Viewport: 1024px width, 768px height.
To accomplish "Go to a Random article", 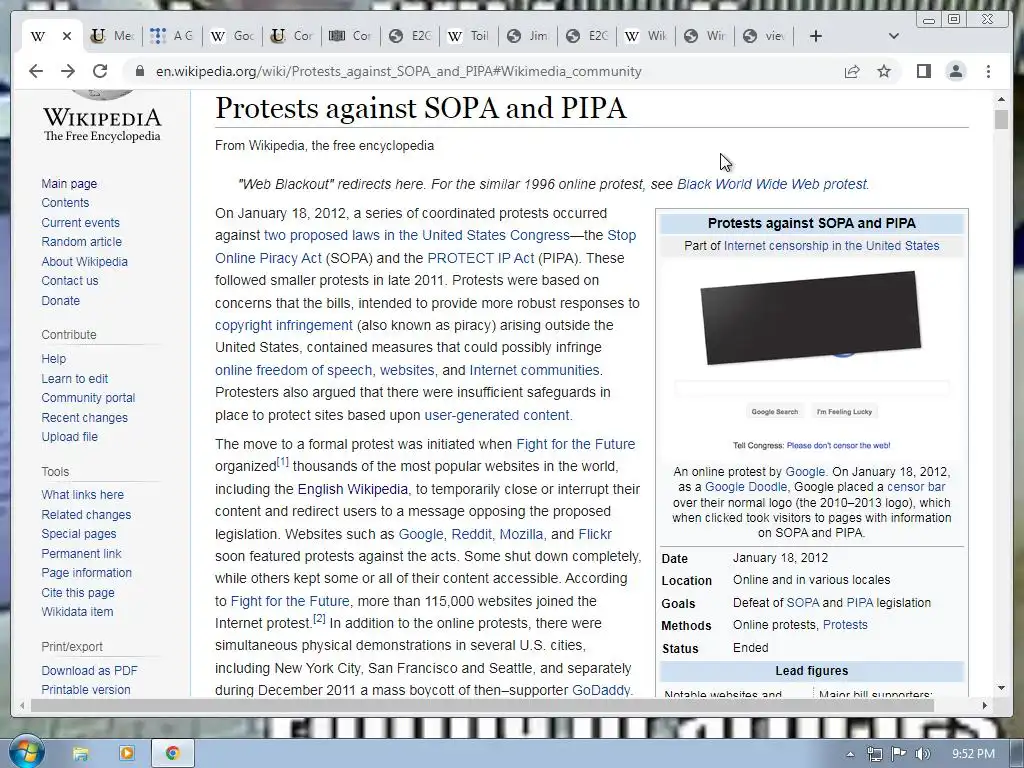I will pos(82,242).
